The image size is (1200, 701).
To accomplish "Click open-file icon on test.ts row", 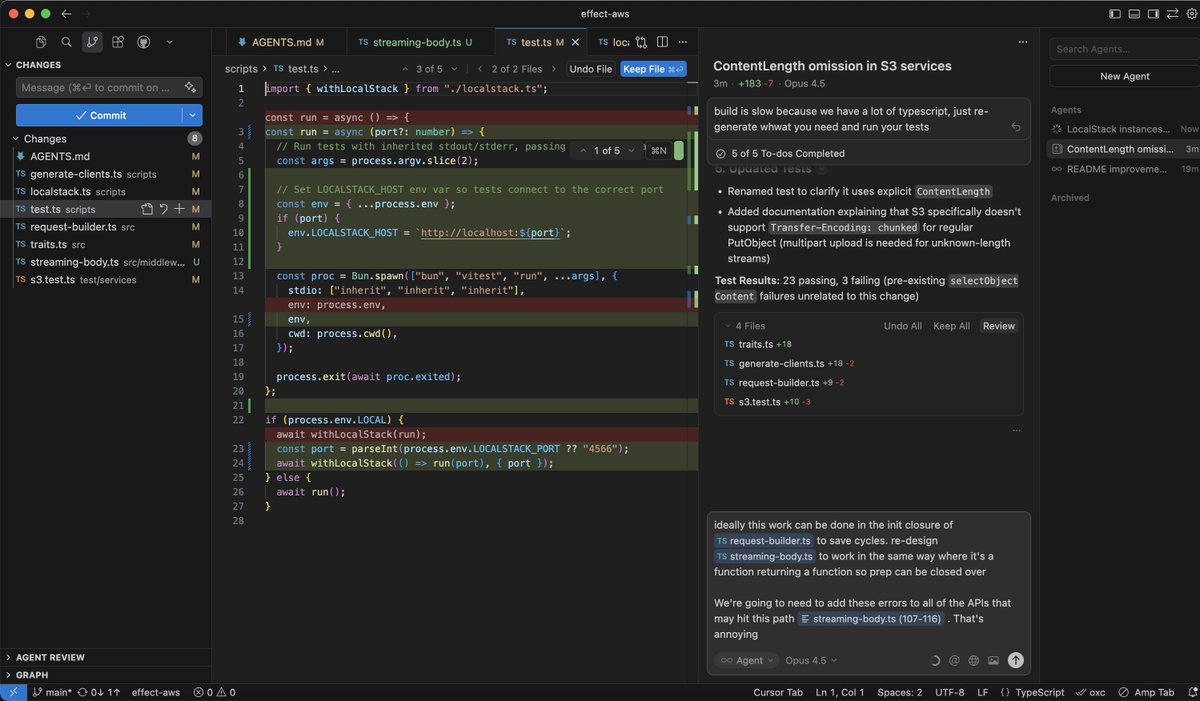I will [147, 209].
